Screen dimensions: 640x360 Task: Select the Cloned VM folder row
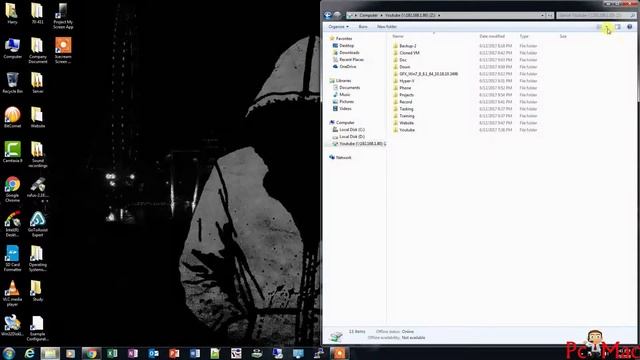point(465,53)
